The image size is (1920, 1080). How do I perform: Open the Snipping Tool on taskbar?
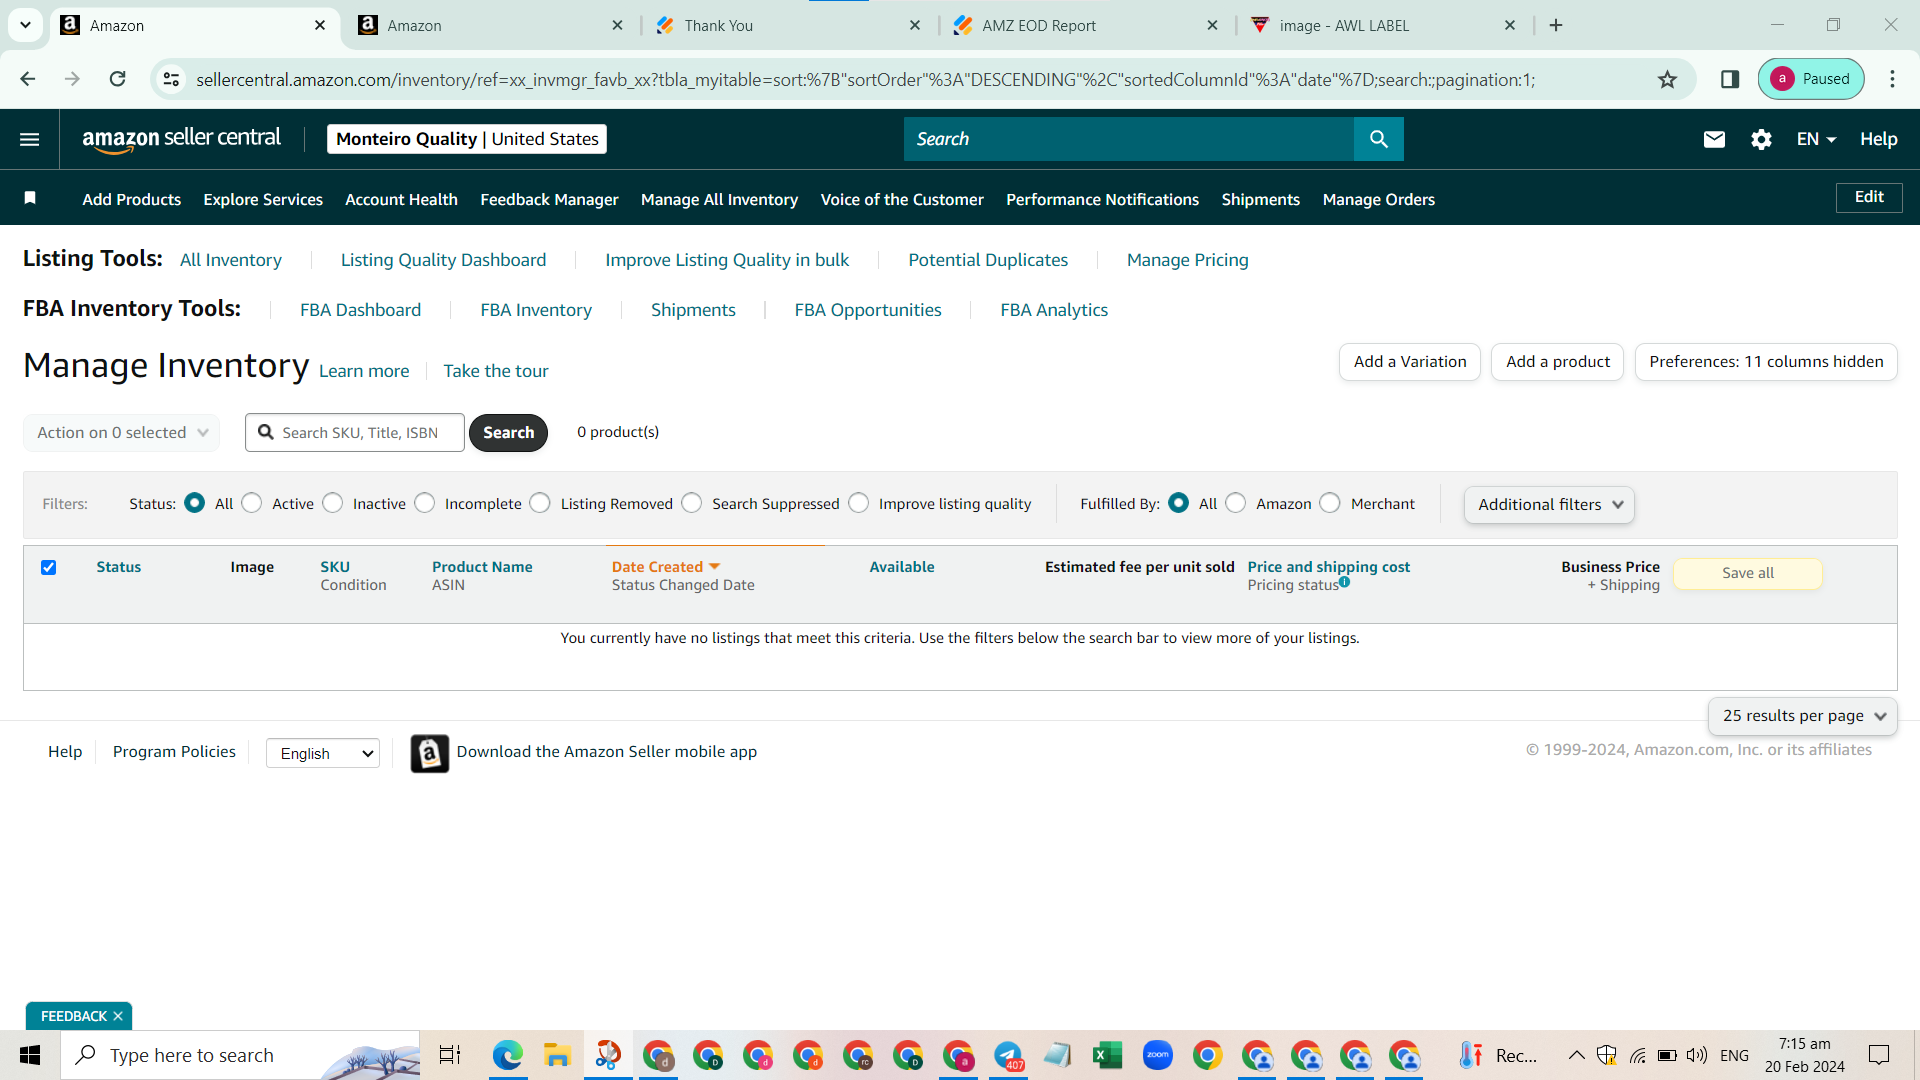[x=607, y=1055]
